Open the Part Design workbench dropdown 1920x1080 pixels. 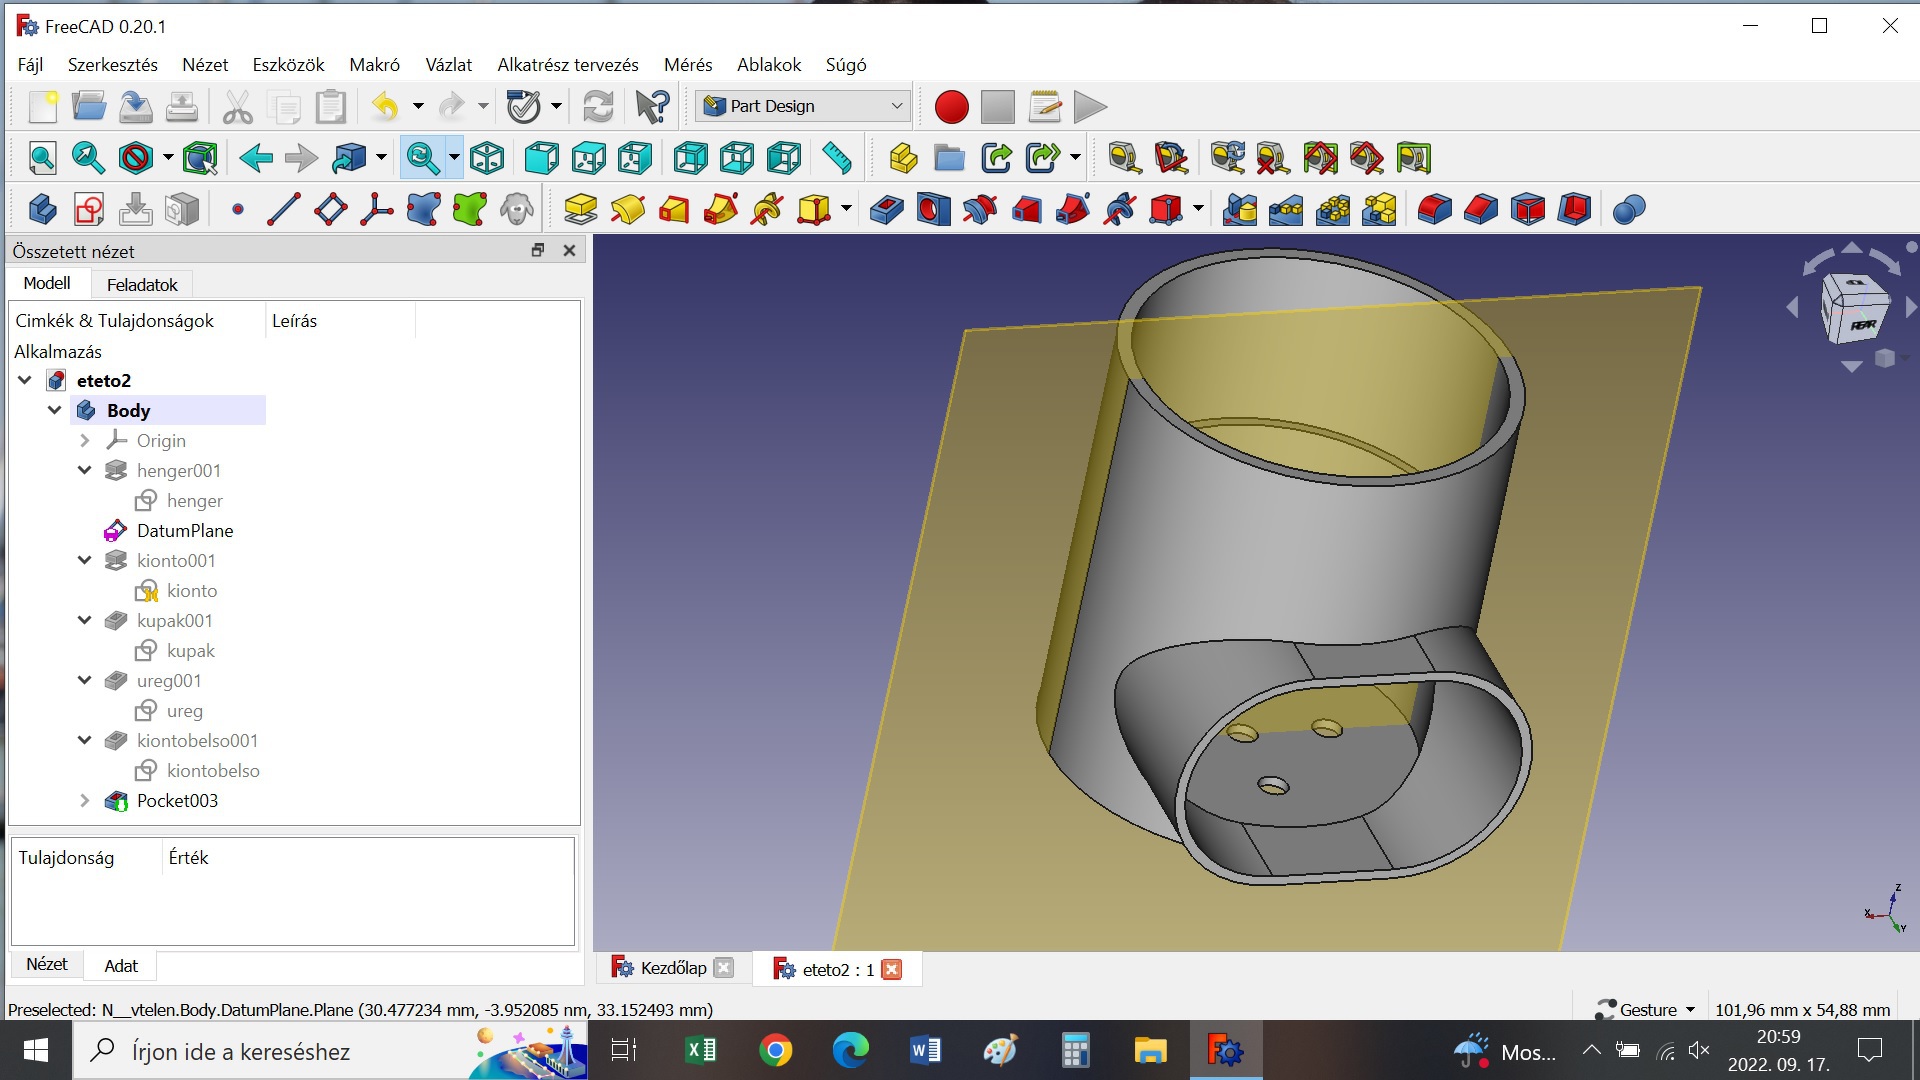pos(803,106)
